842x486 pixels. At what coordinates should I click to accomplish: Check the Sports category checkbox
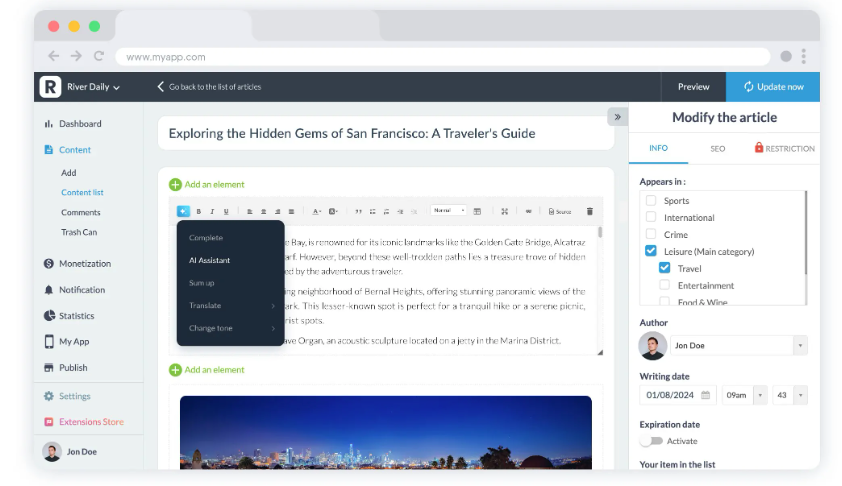[x=651, y=200]
